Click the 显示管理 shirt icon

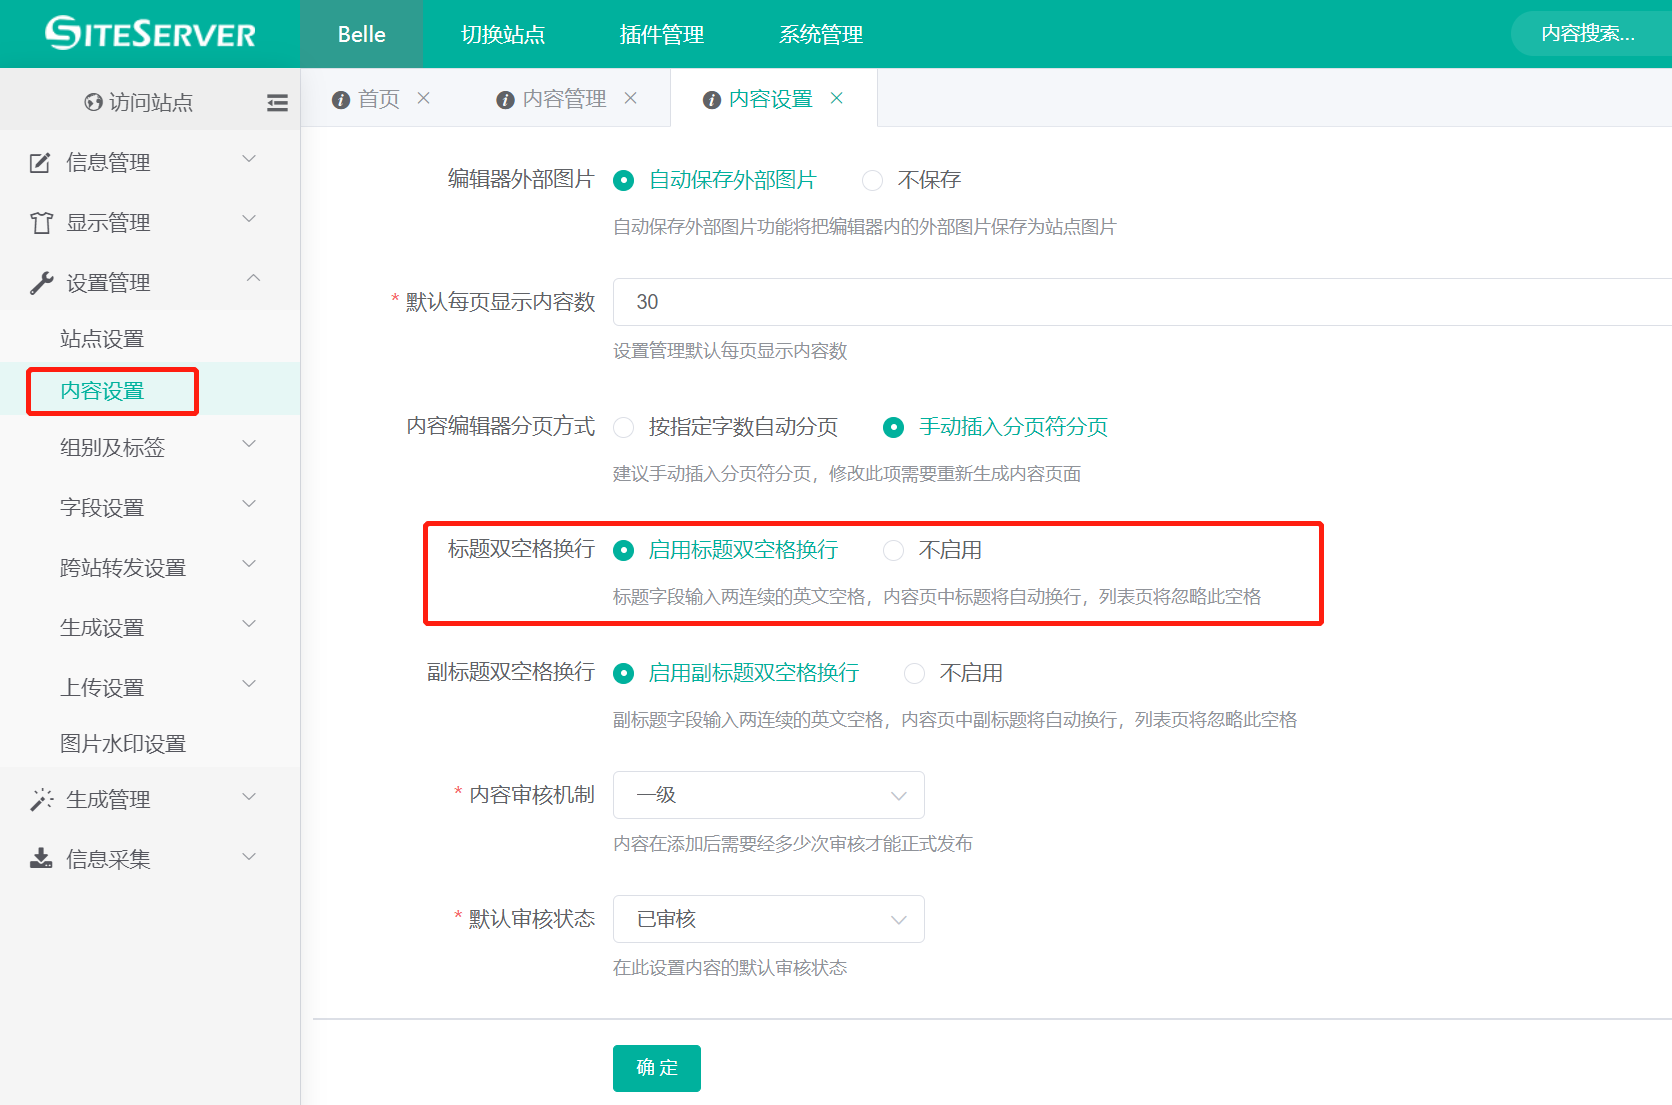[41, 223]
